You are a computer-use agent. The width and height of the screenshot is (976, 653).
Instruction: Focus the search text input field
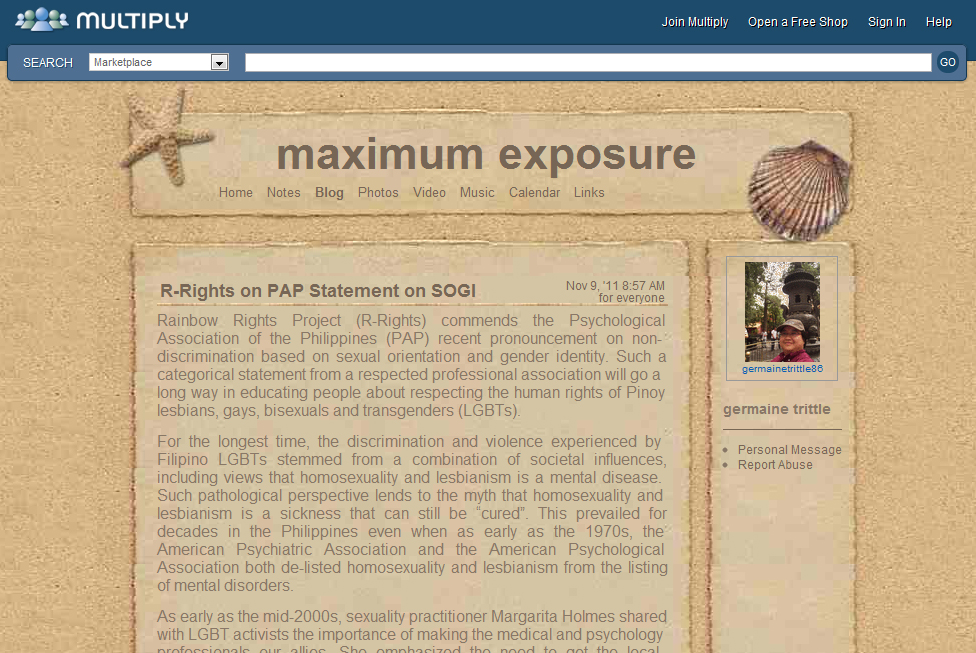click(588, 62)
